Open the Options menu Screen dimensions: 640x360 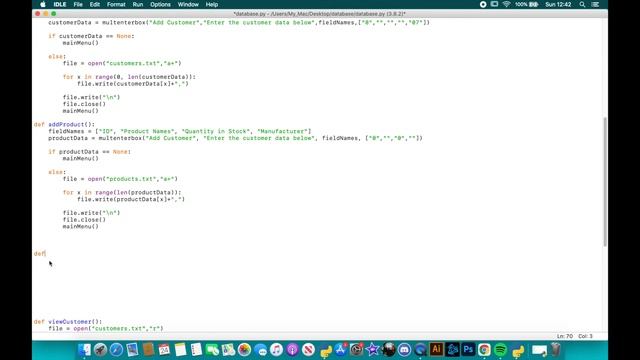pos(160,4)
